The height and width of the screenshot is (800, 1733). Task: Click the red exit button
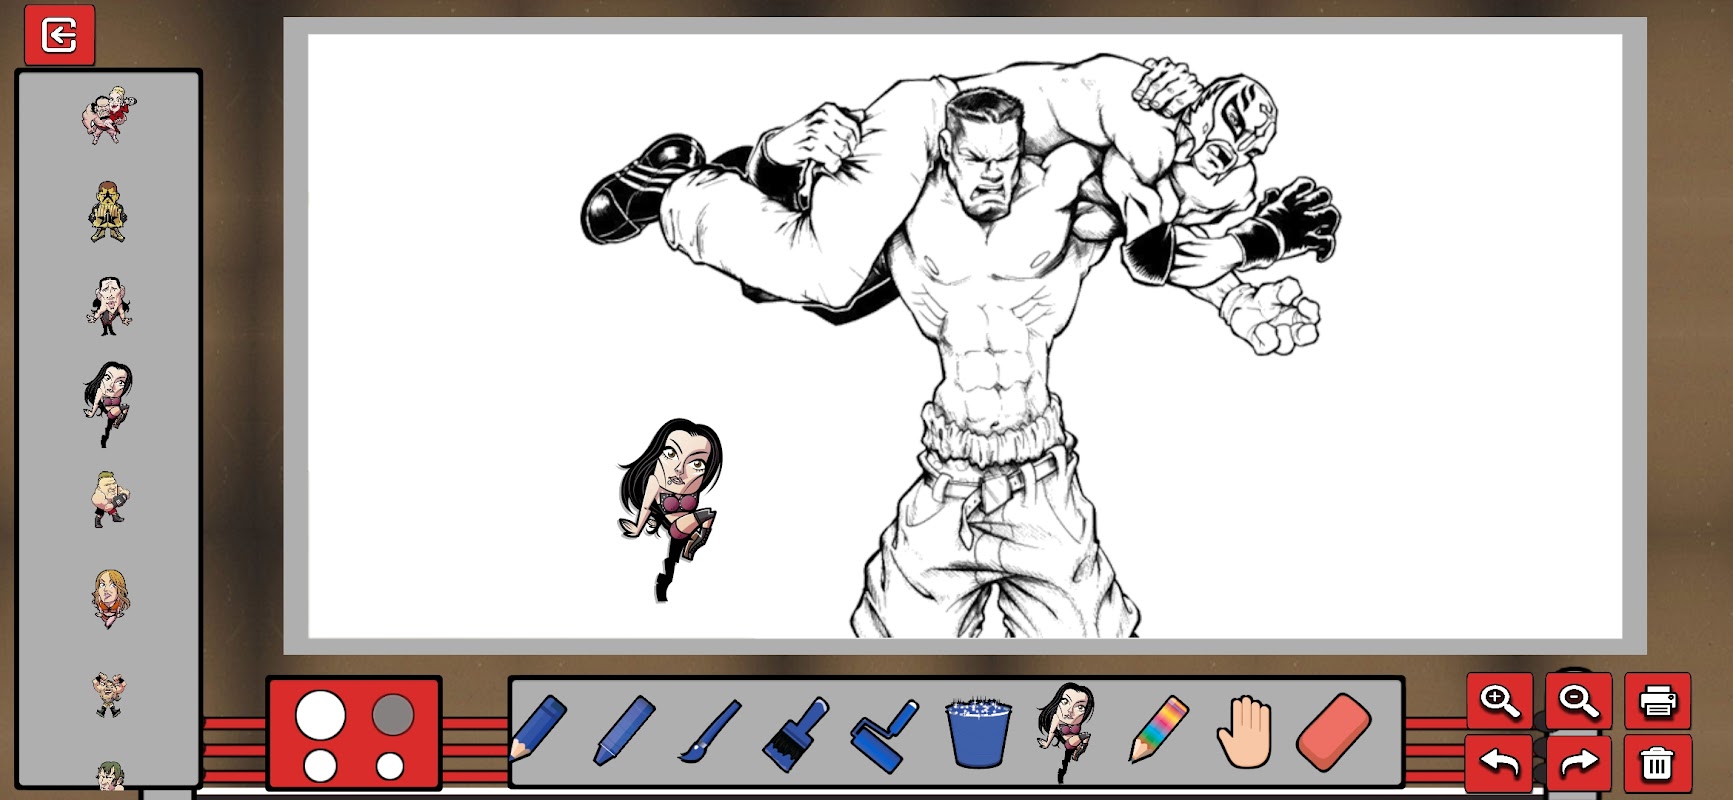pos(59,35)
